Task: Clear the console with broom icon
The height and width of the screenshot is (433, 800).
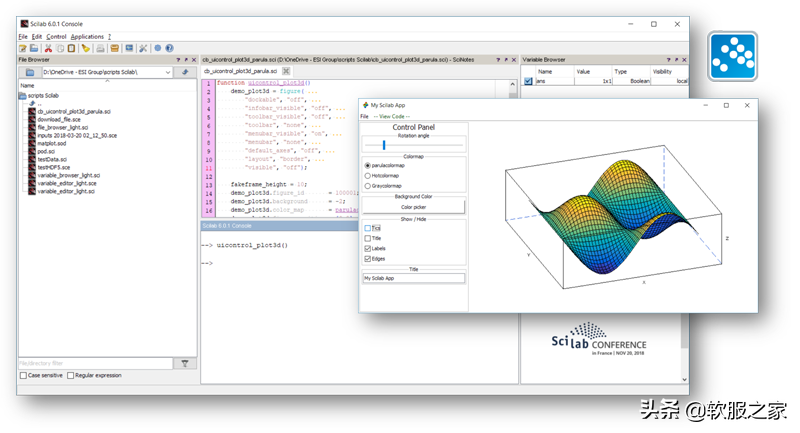Action: pyautogui.click(x=86, y=48)
